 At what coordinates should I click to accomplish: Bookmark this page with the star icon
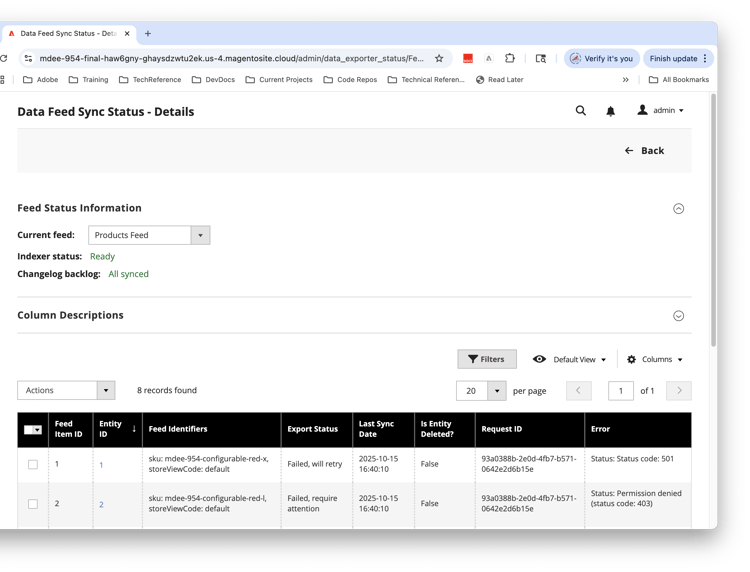click(439, 58)
